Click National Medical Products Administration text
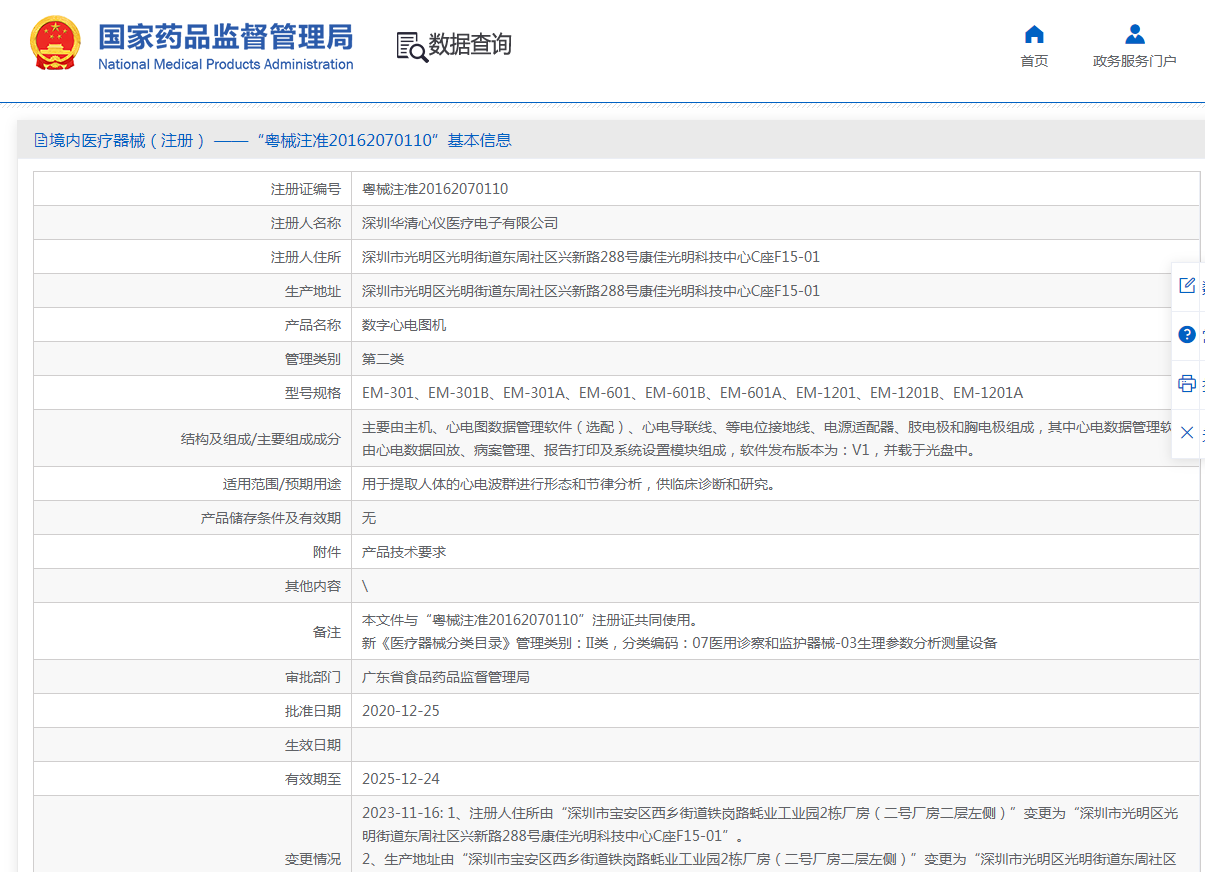1205x872 pixels. coord(225,64)
